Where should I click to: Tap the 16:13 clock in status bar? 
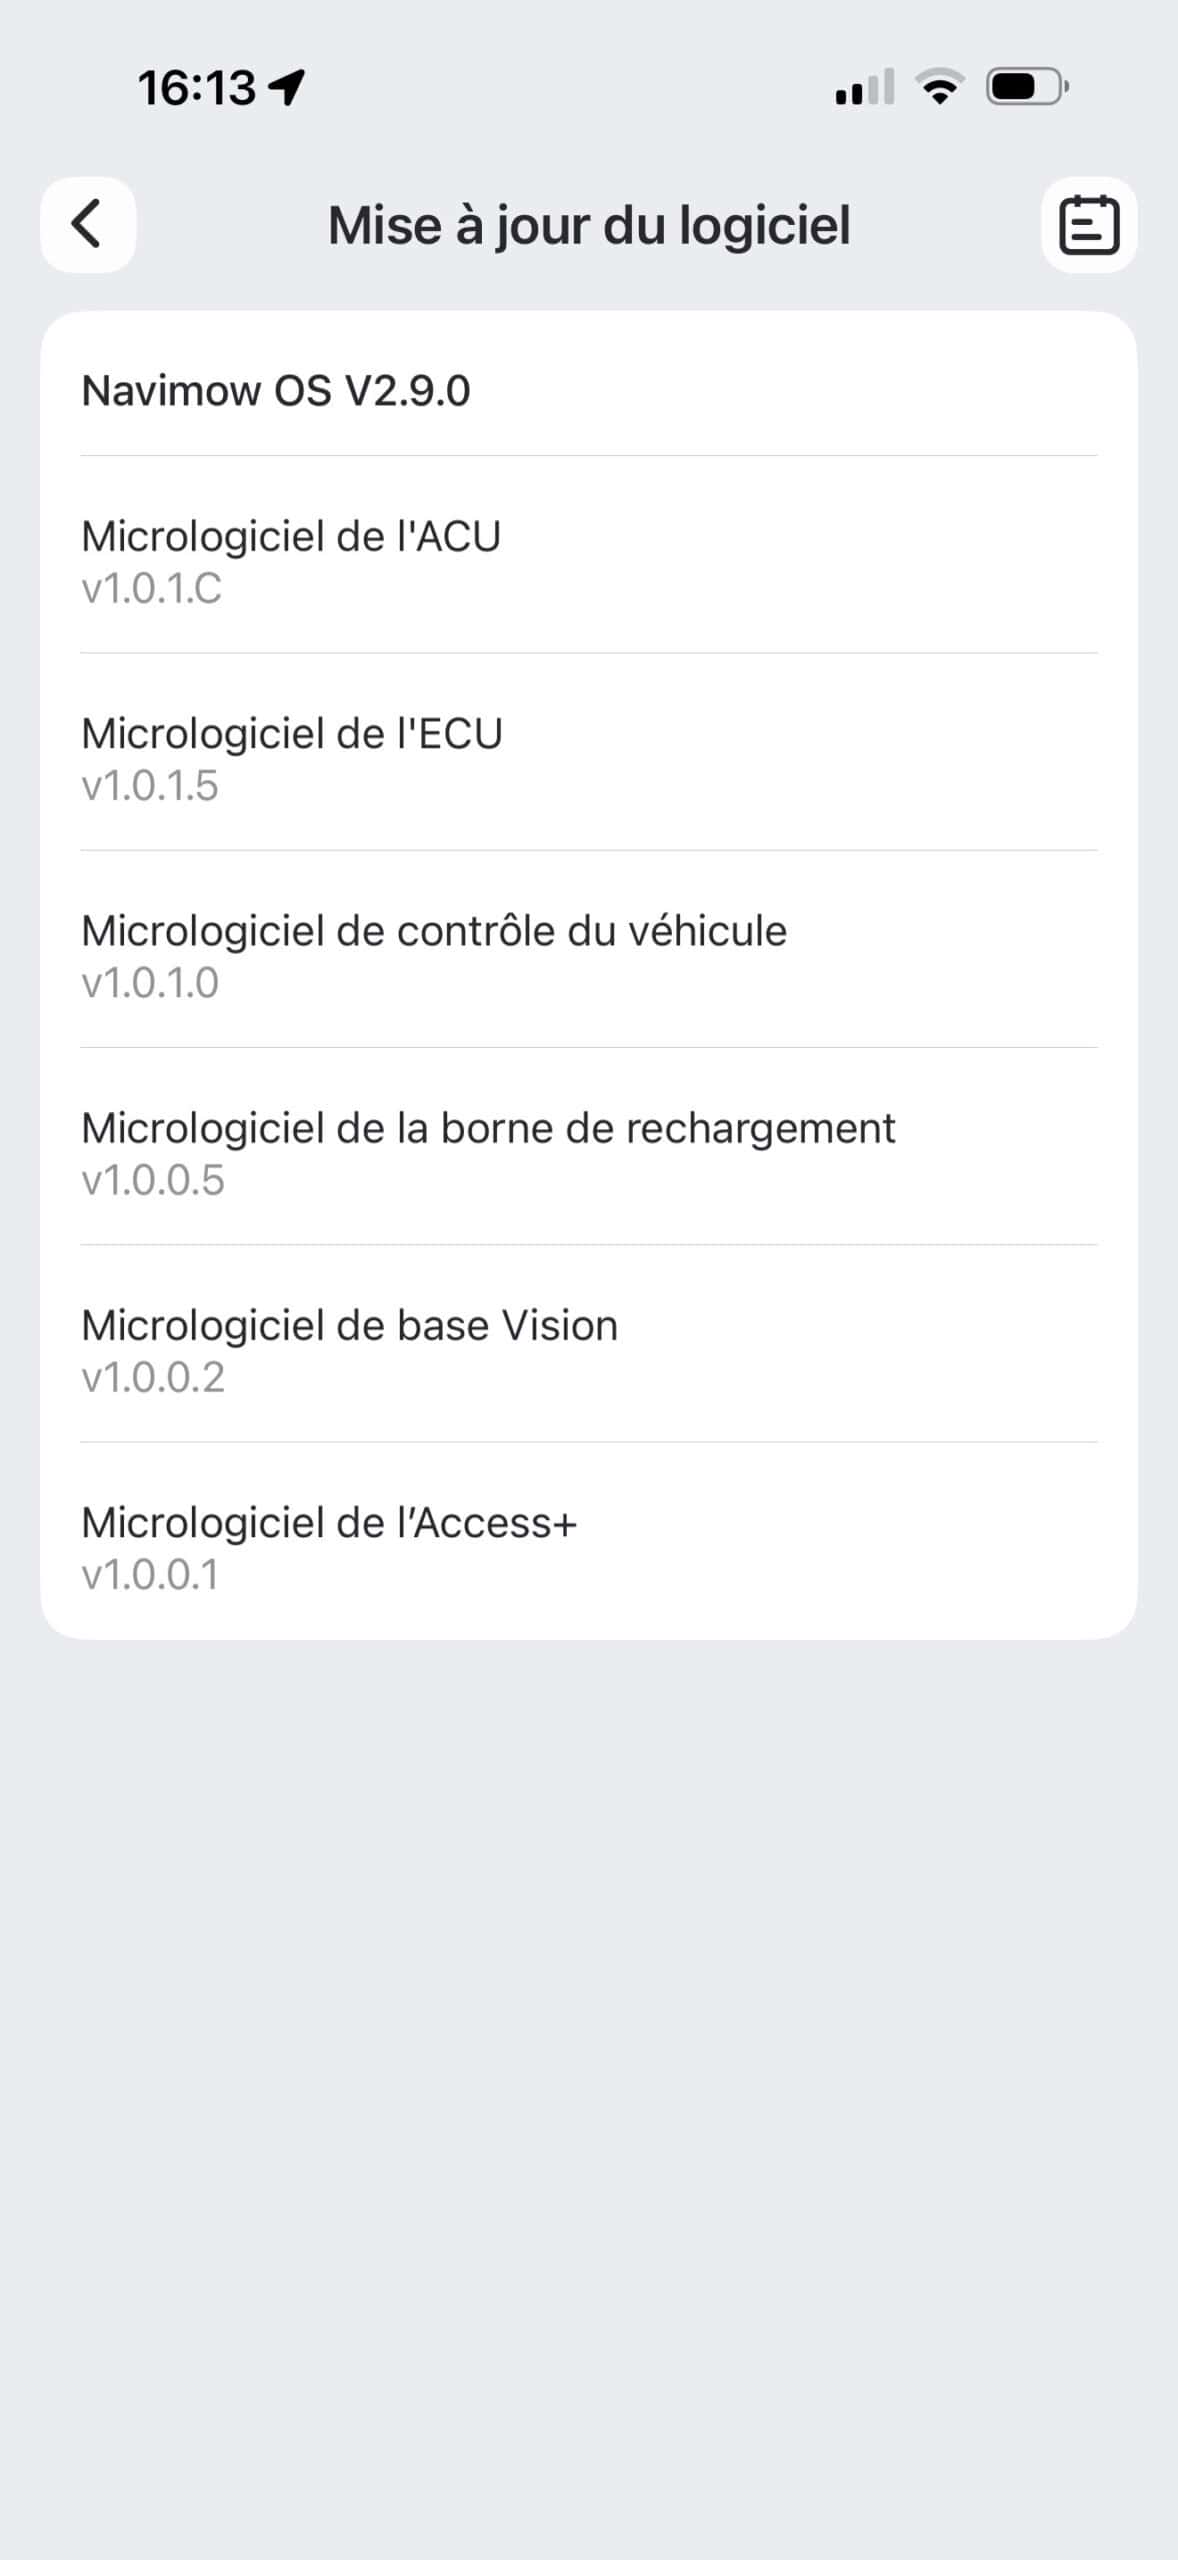click(x=197, y=88)
